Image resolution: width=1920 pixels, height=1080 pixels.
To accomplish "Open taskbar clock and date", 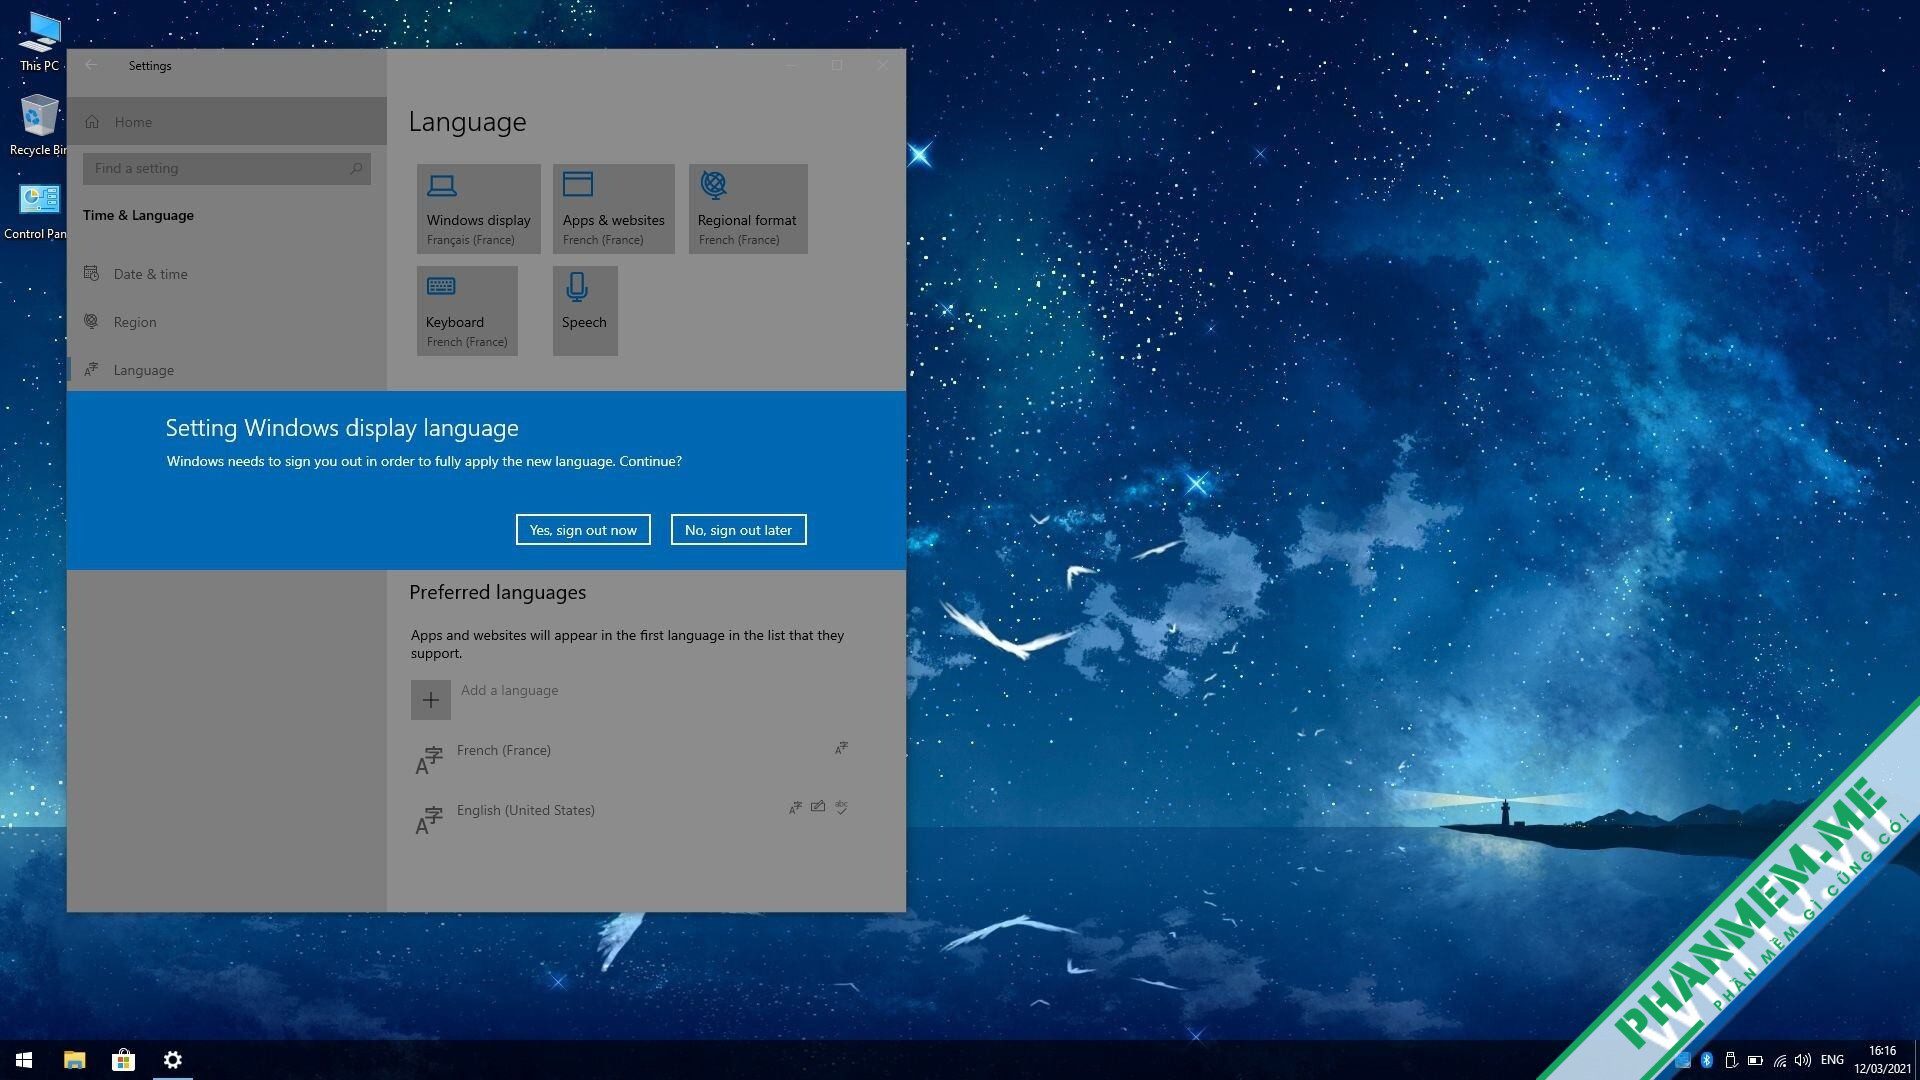I will 1882,1060.
